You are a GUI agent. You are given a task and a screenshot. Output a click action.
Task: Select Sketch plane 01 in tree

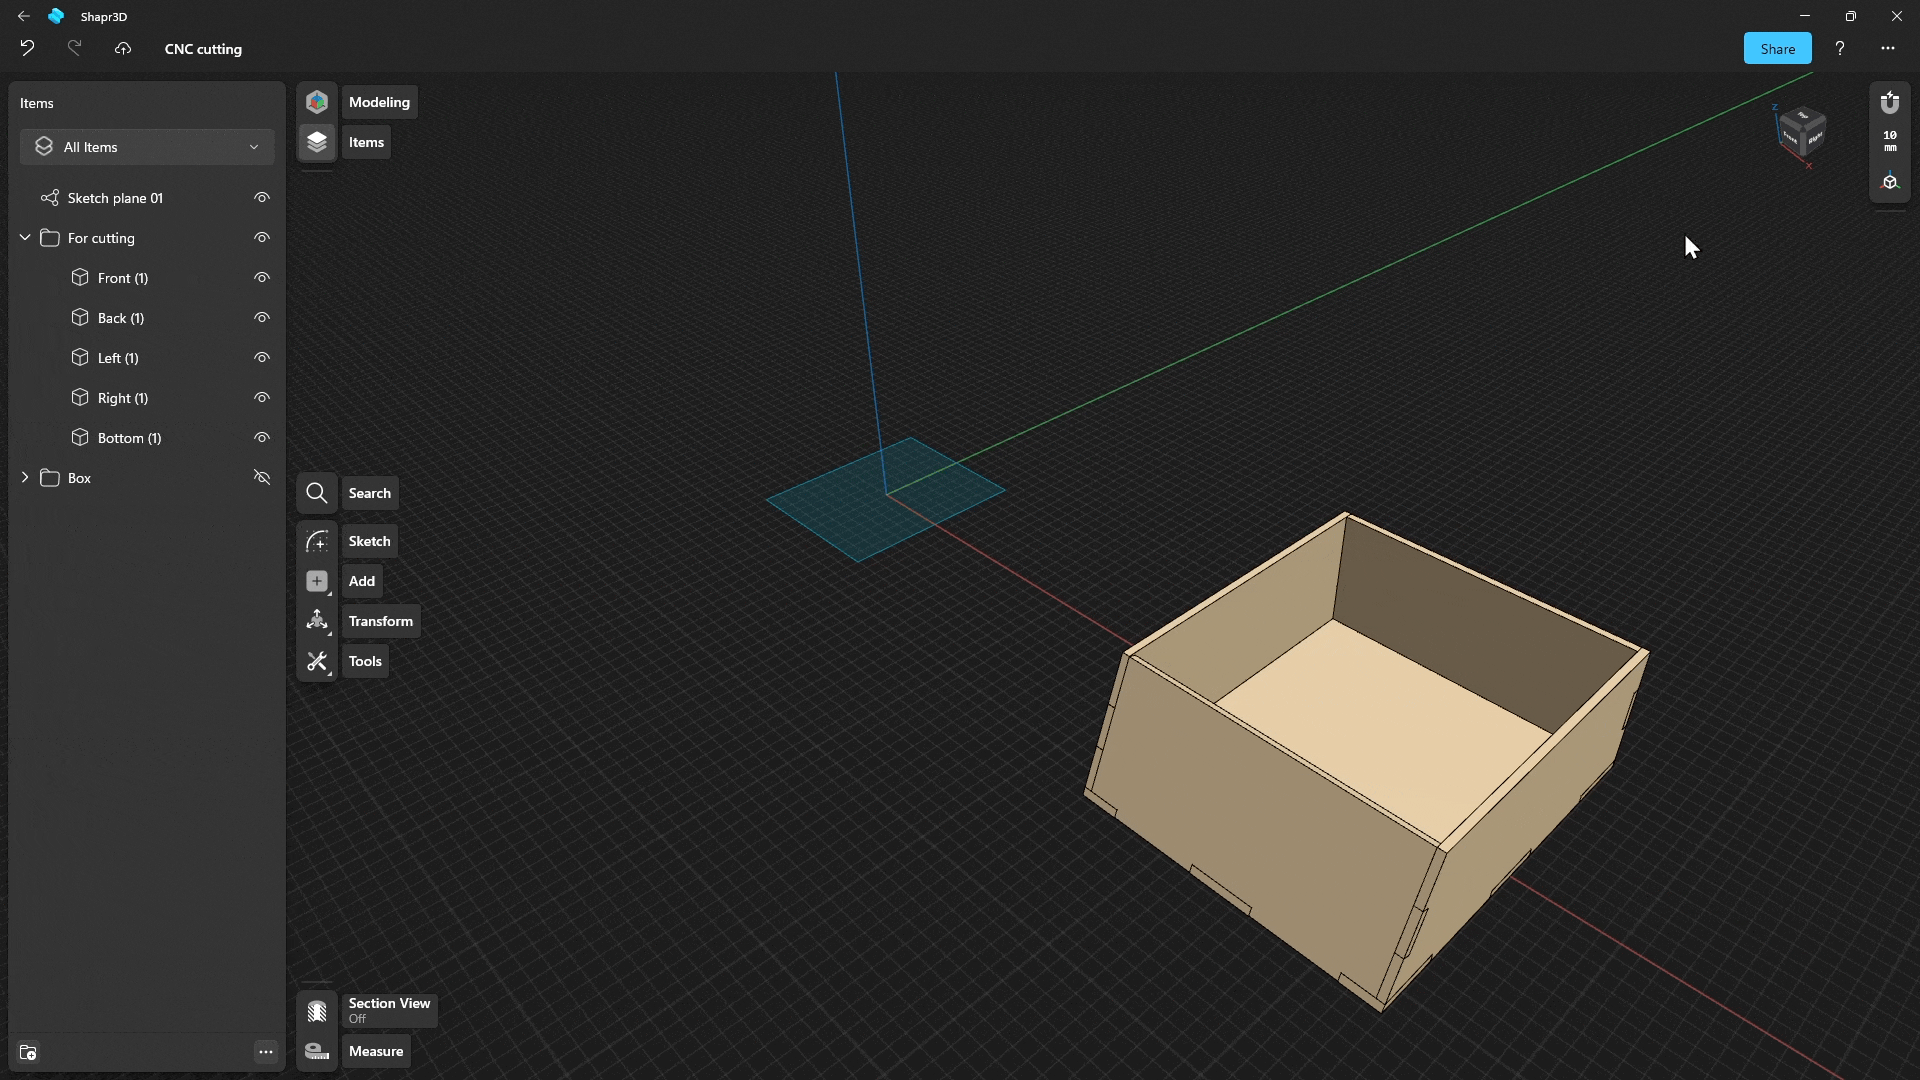point(115,198)
